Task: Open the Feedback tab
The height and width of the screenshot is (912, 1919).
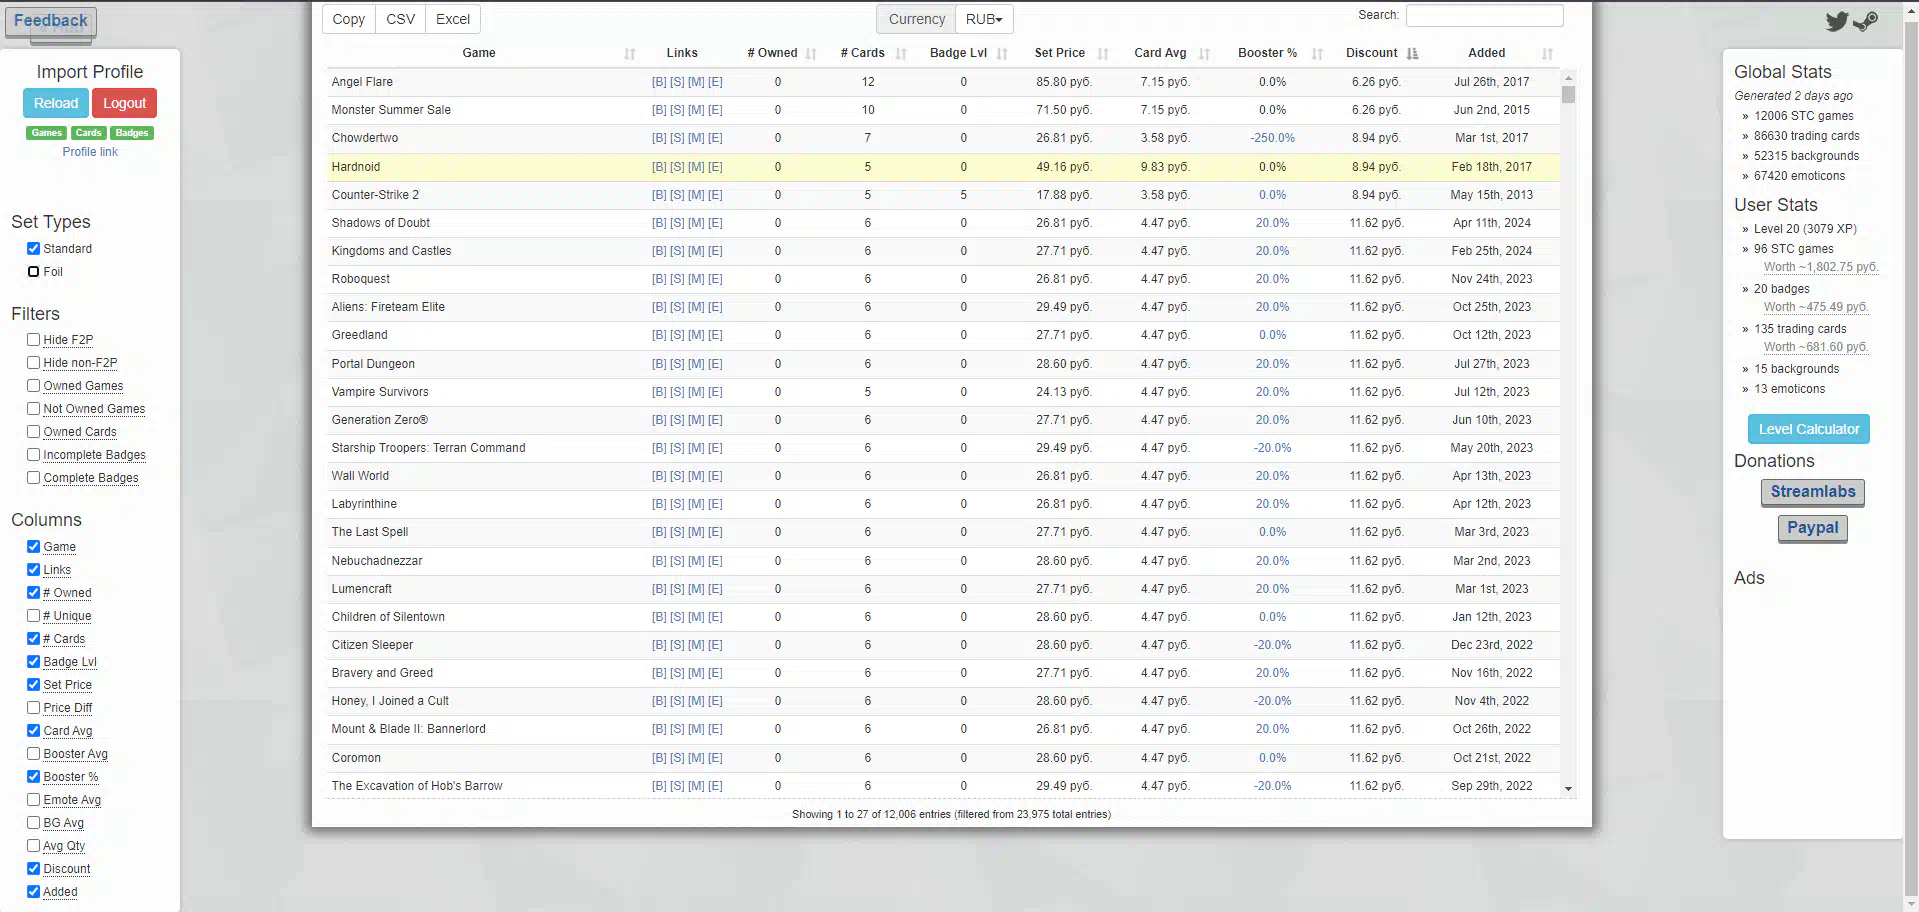Action: (51, 21)
